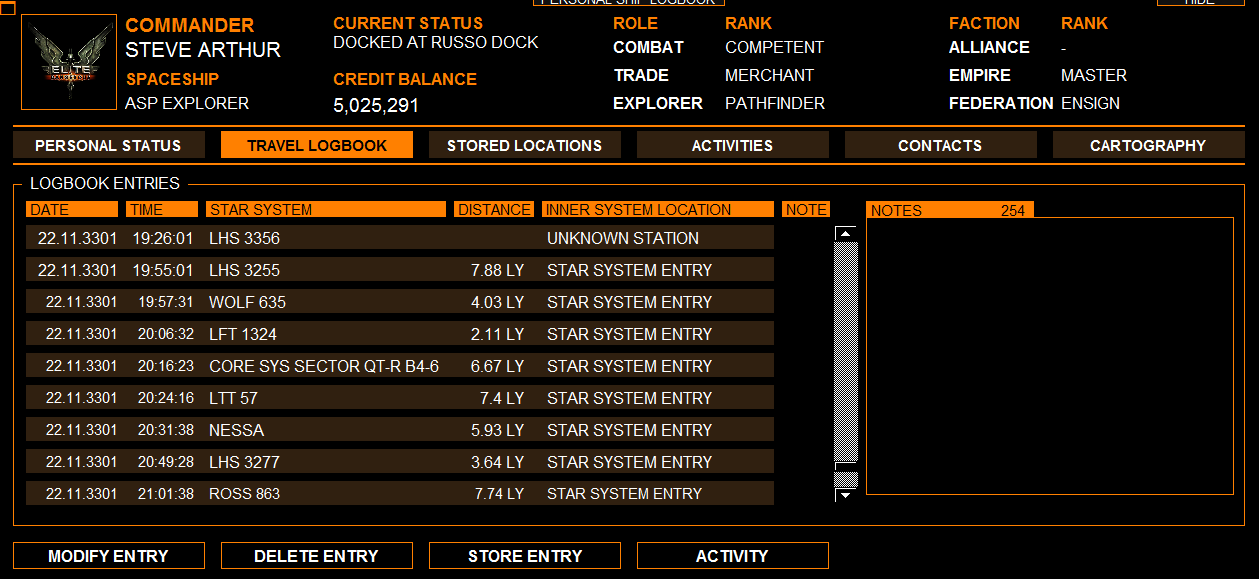Image resolution: width=1259 pixels, height=579 pixels.
Task: Select the LTT 57 logbook entry
Action: 400,398
